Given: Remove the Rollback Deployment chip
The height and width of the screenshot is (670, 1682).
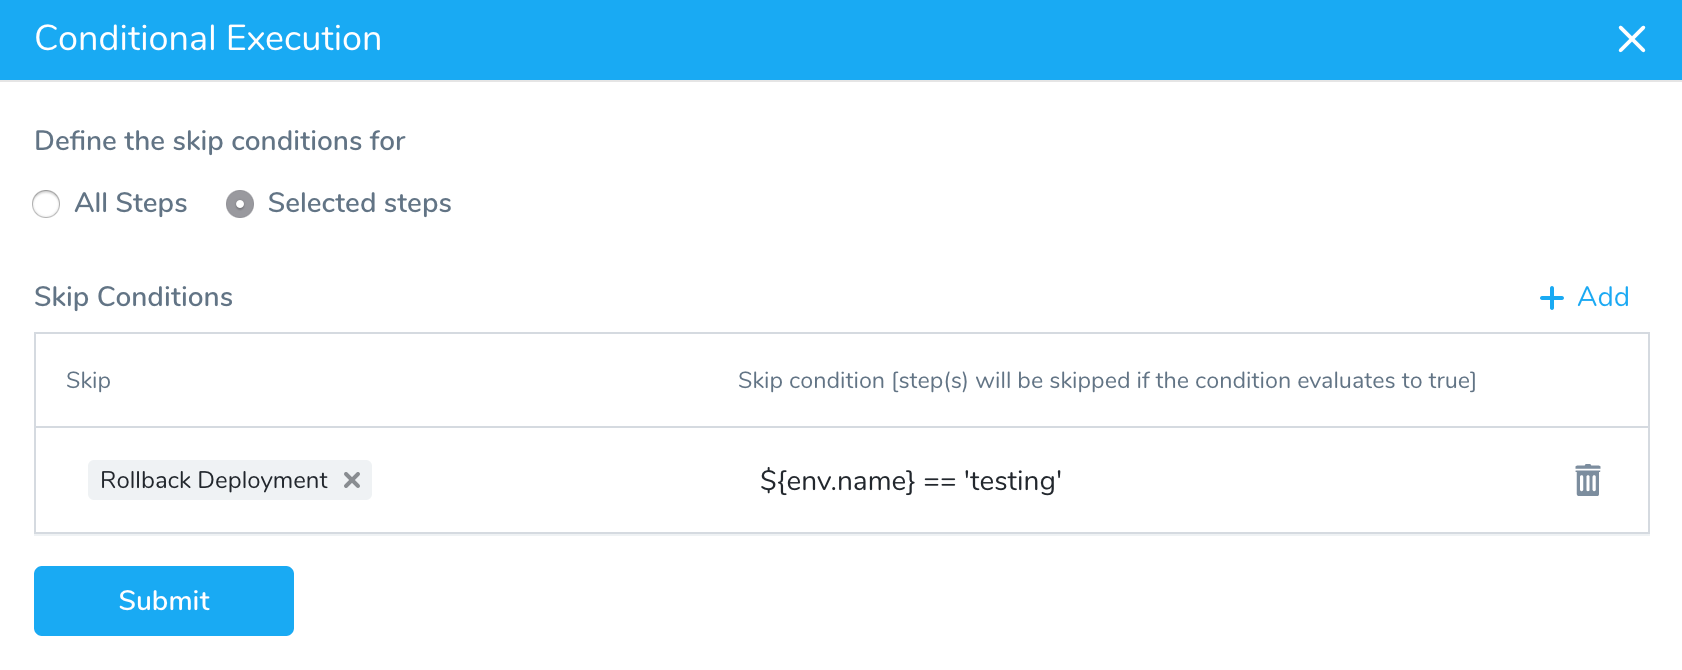Looking at the screenshot, I should 352,480.
